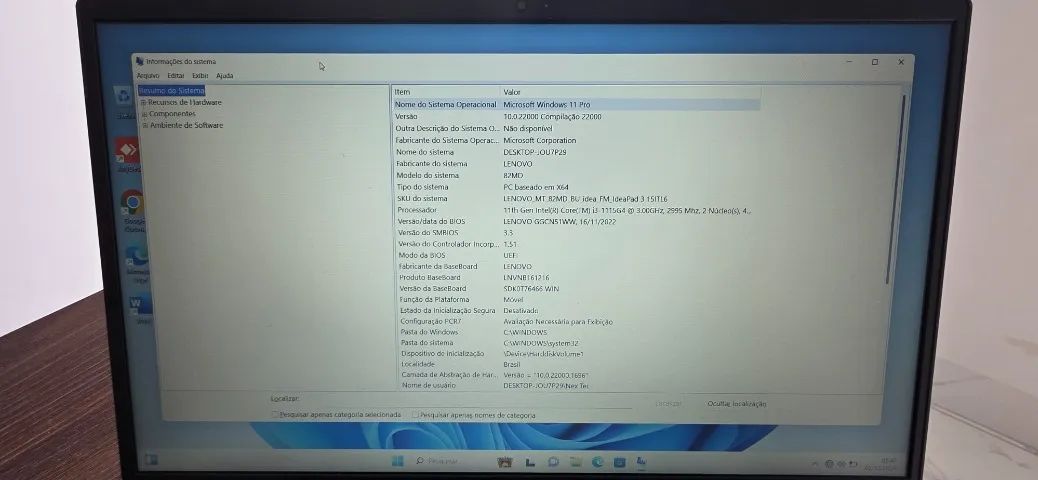Launch Google Chrome from the desktop

click(x=133, y=211)
